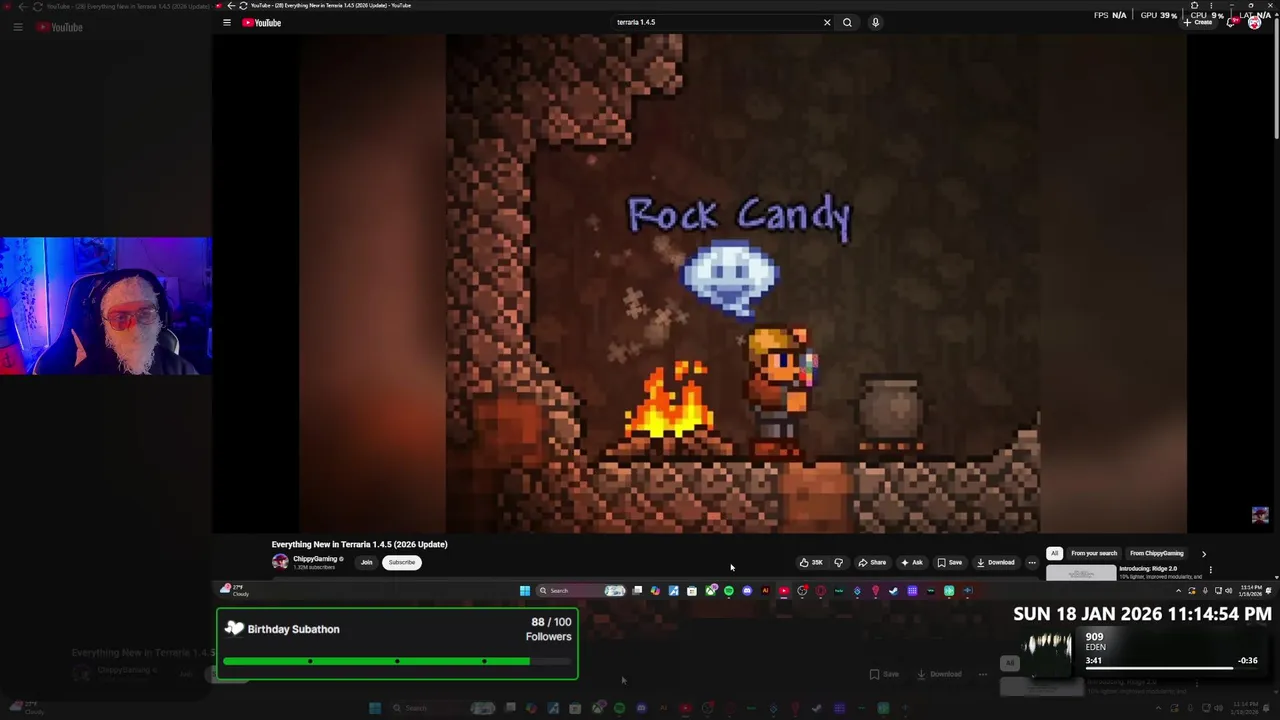The image size is (1280, 720).
Task: Like the video with 35K likes
Action: click(x=811, y=562)
